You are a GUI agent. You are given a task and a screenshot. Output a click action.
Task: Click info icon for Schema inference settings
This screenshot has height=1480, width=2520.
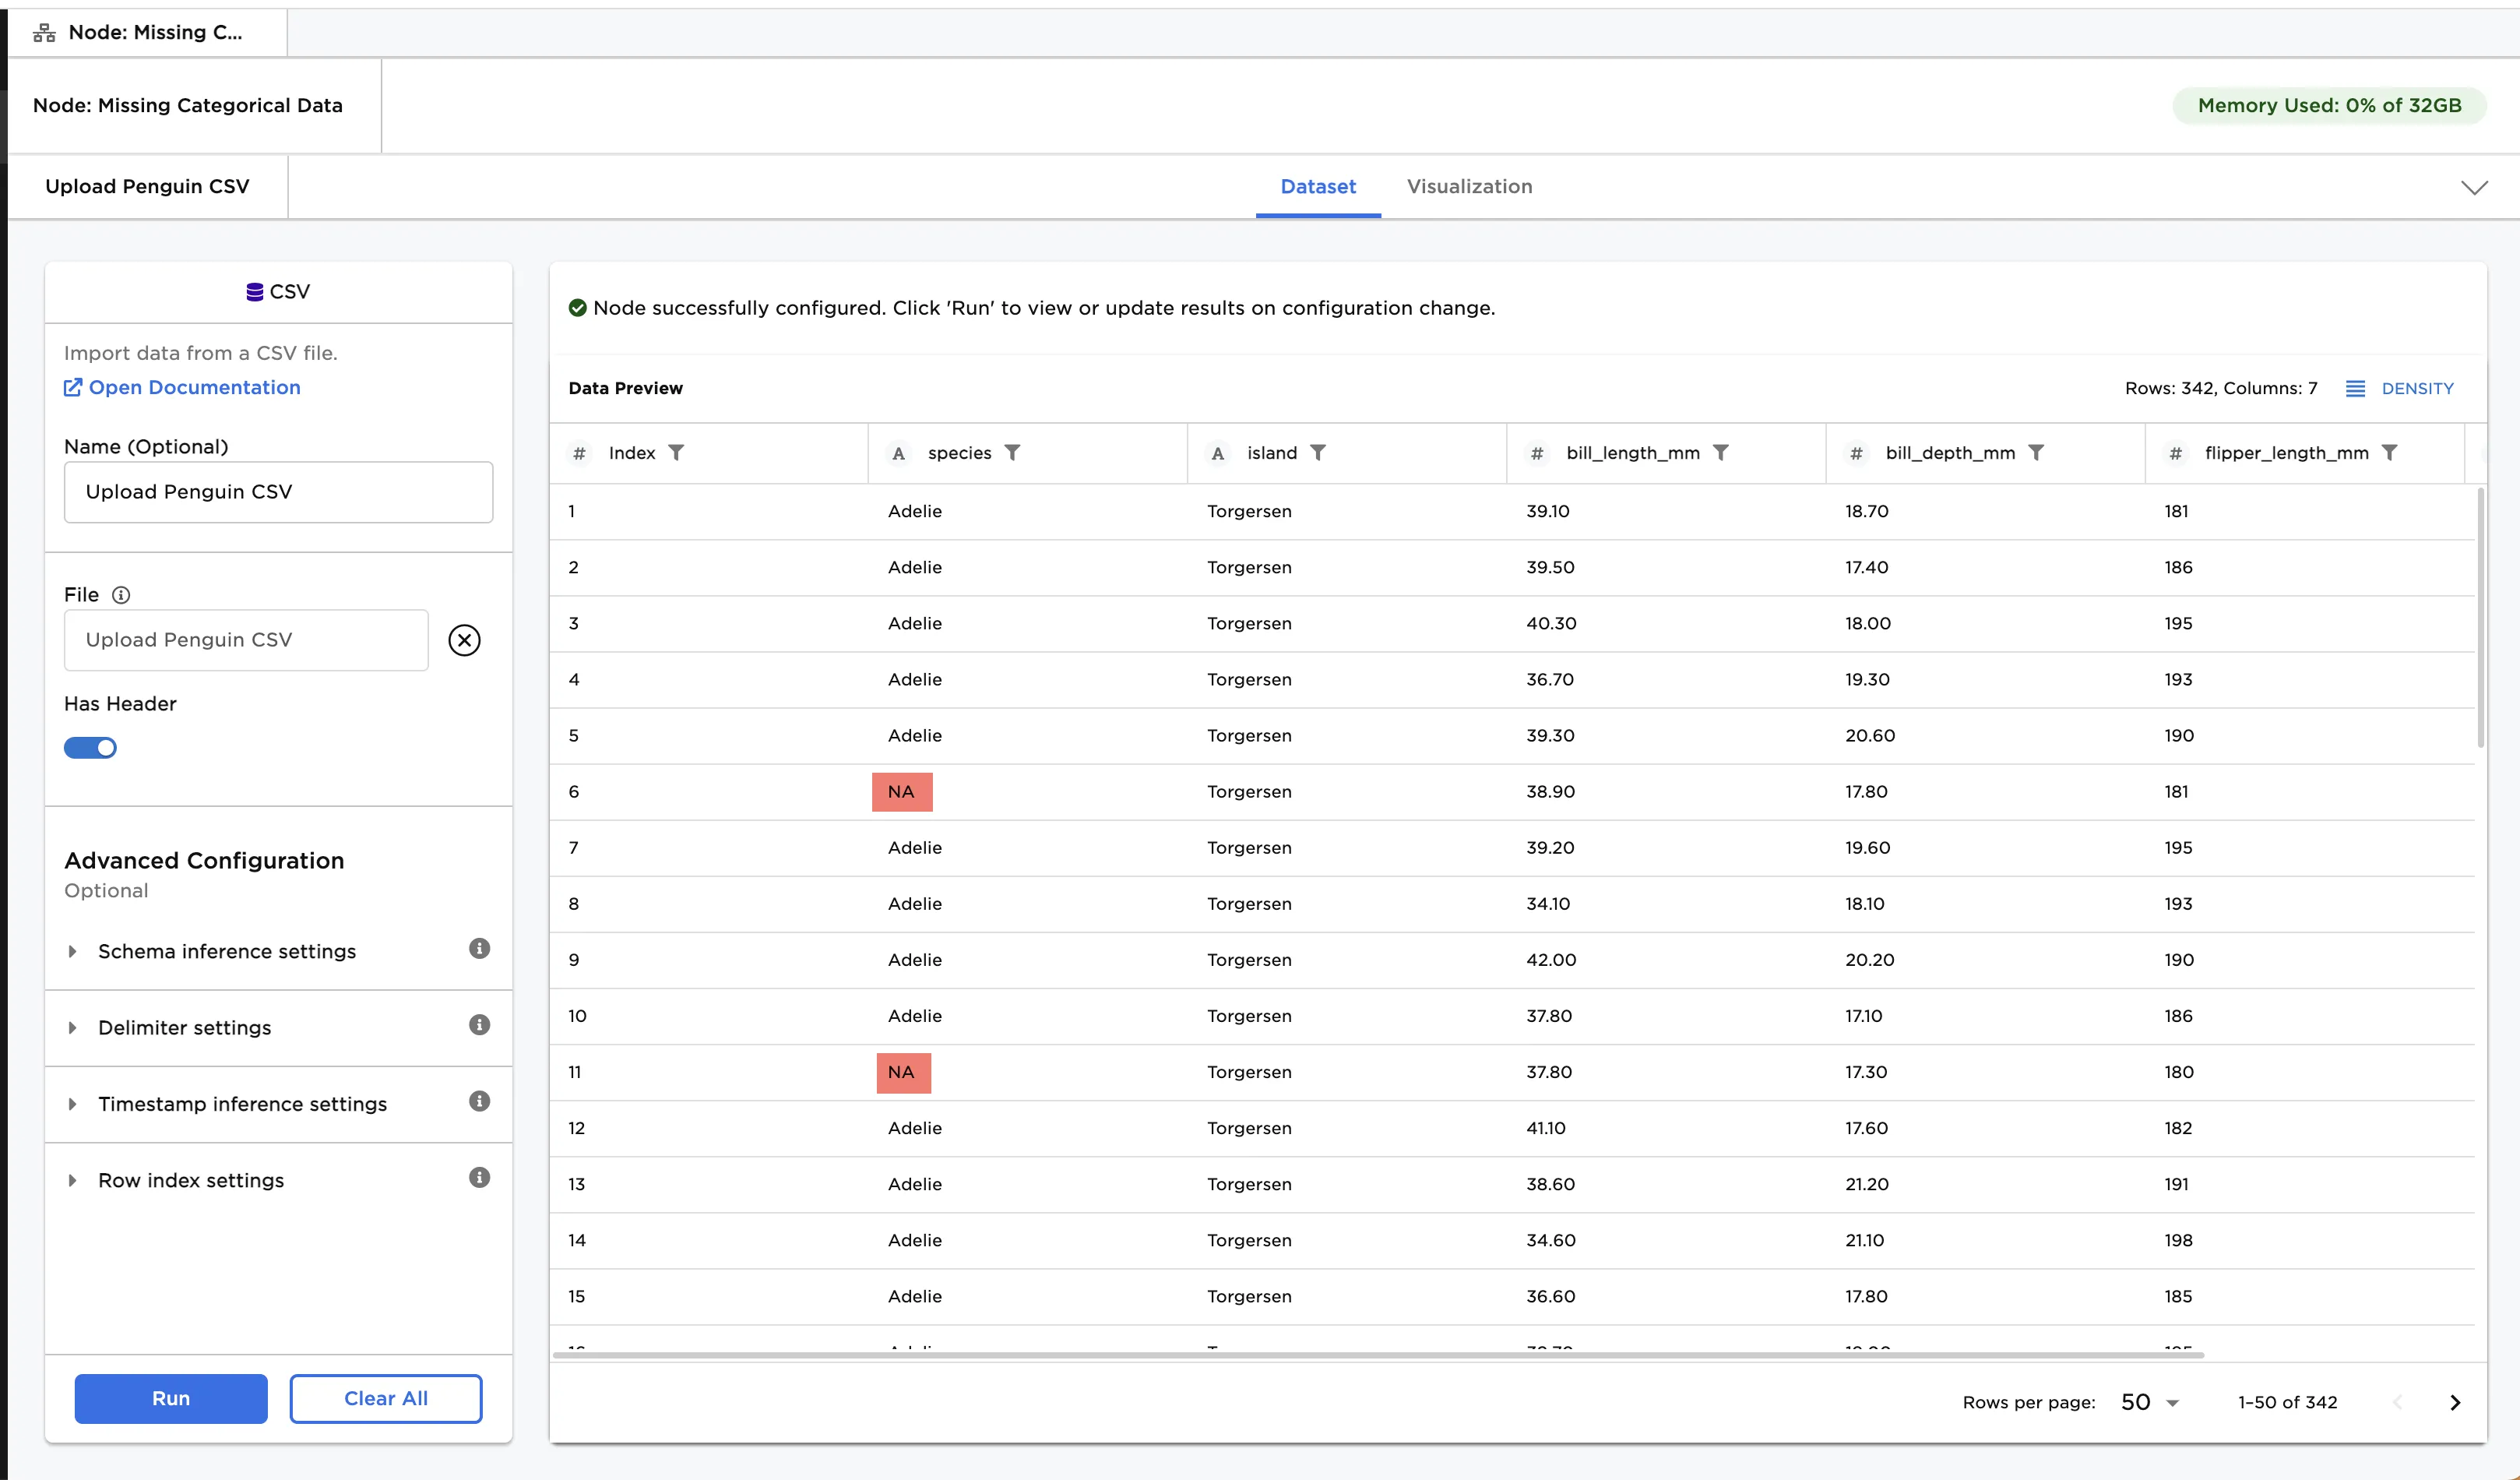click(x=480, y=948)
